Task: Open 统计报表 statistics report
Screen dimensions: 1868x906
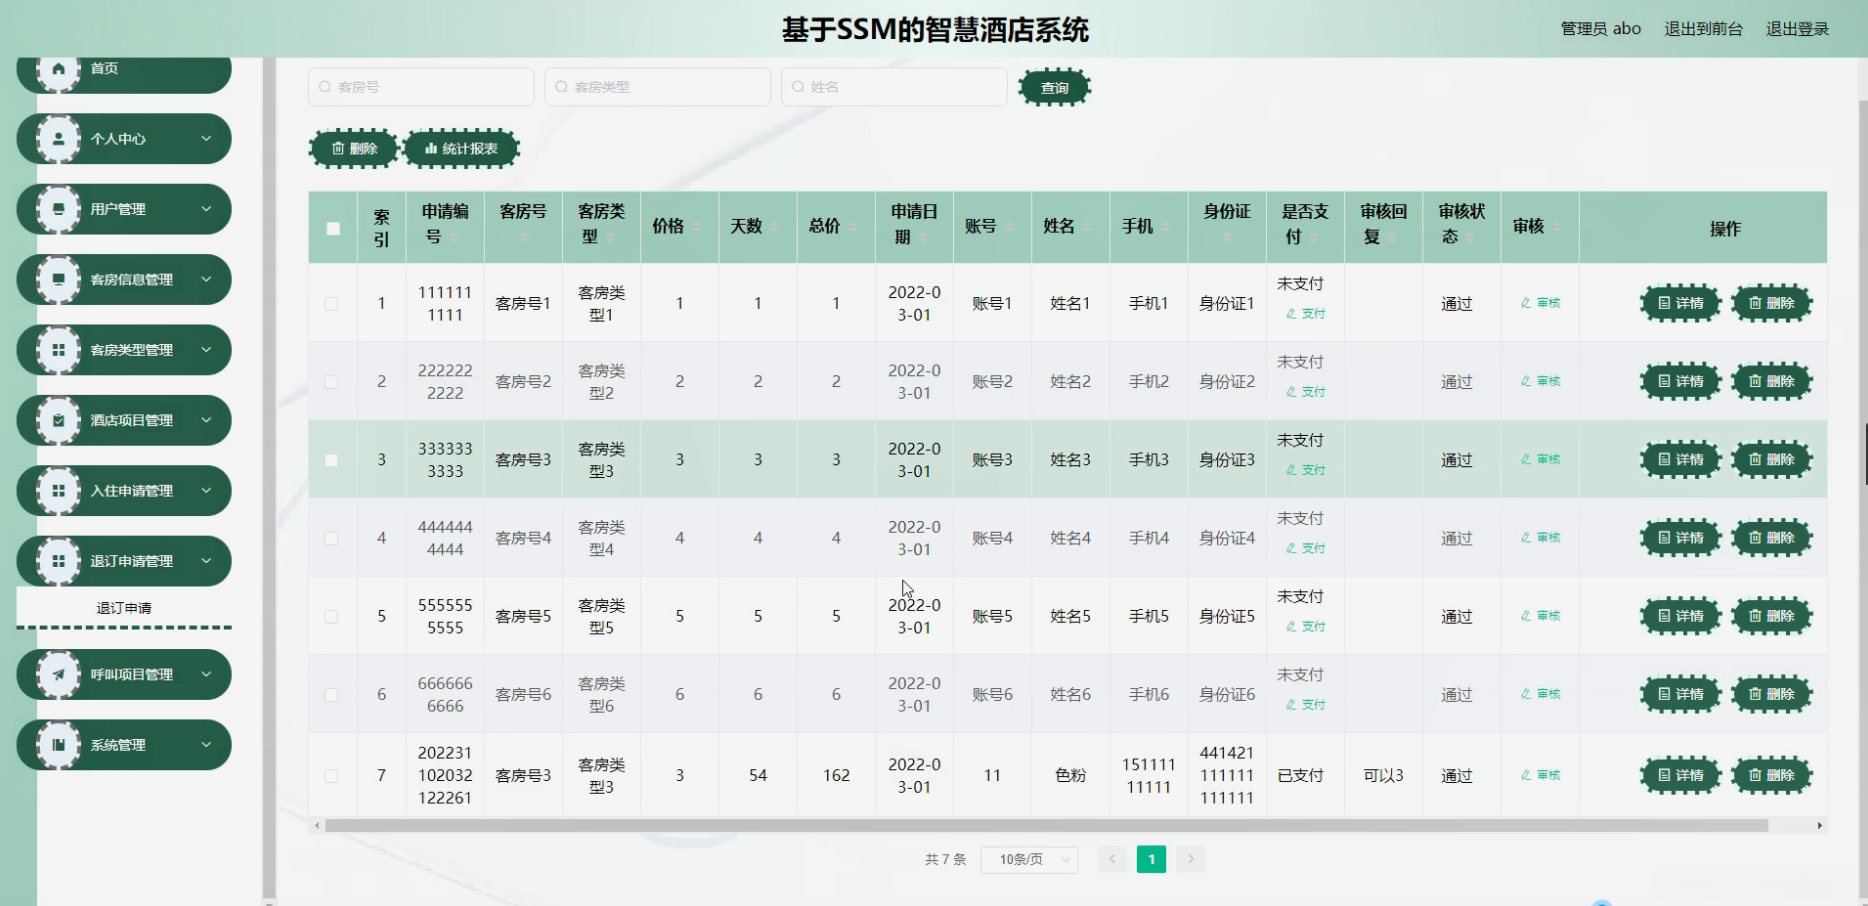Action: pos(461,149)
